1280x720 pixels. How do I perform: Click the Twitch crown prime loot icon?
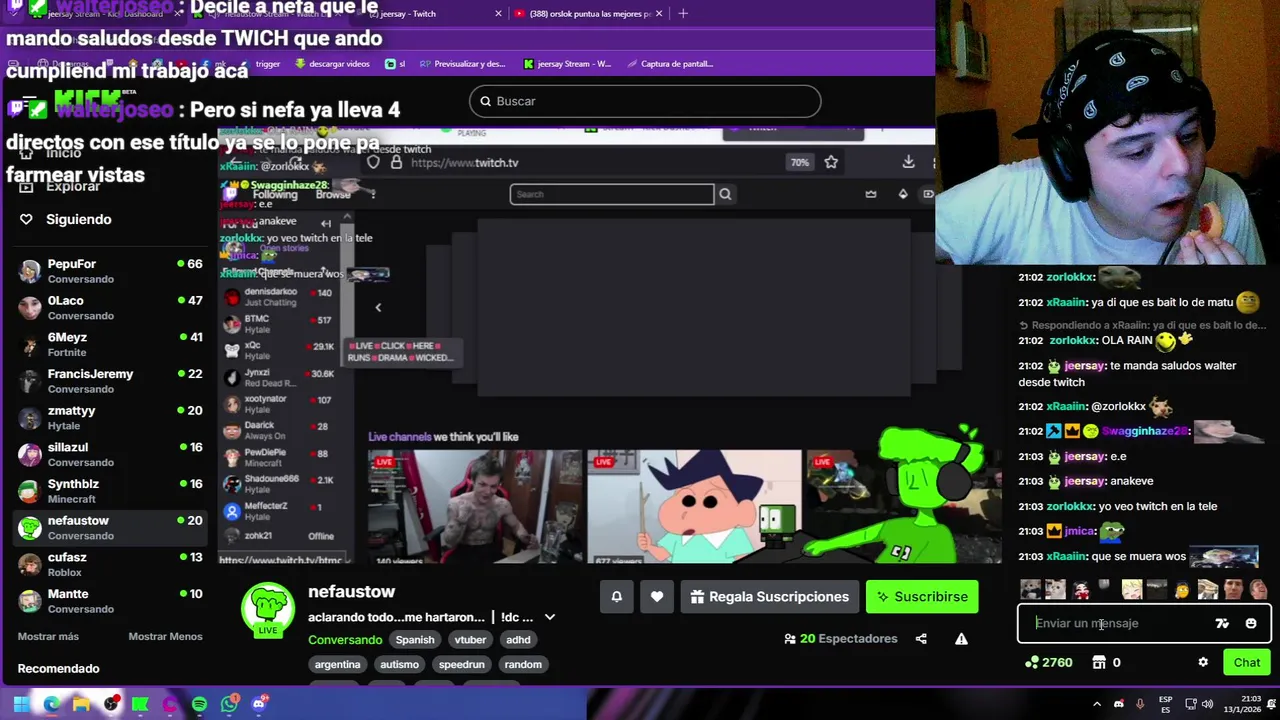tap(870, 194)
